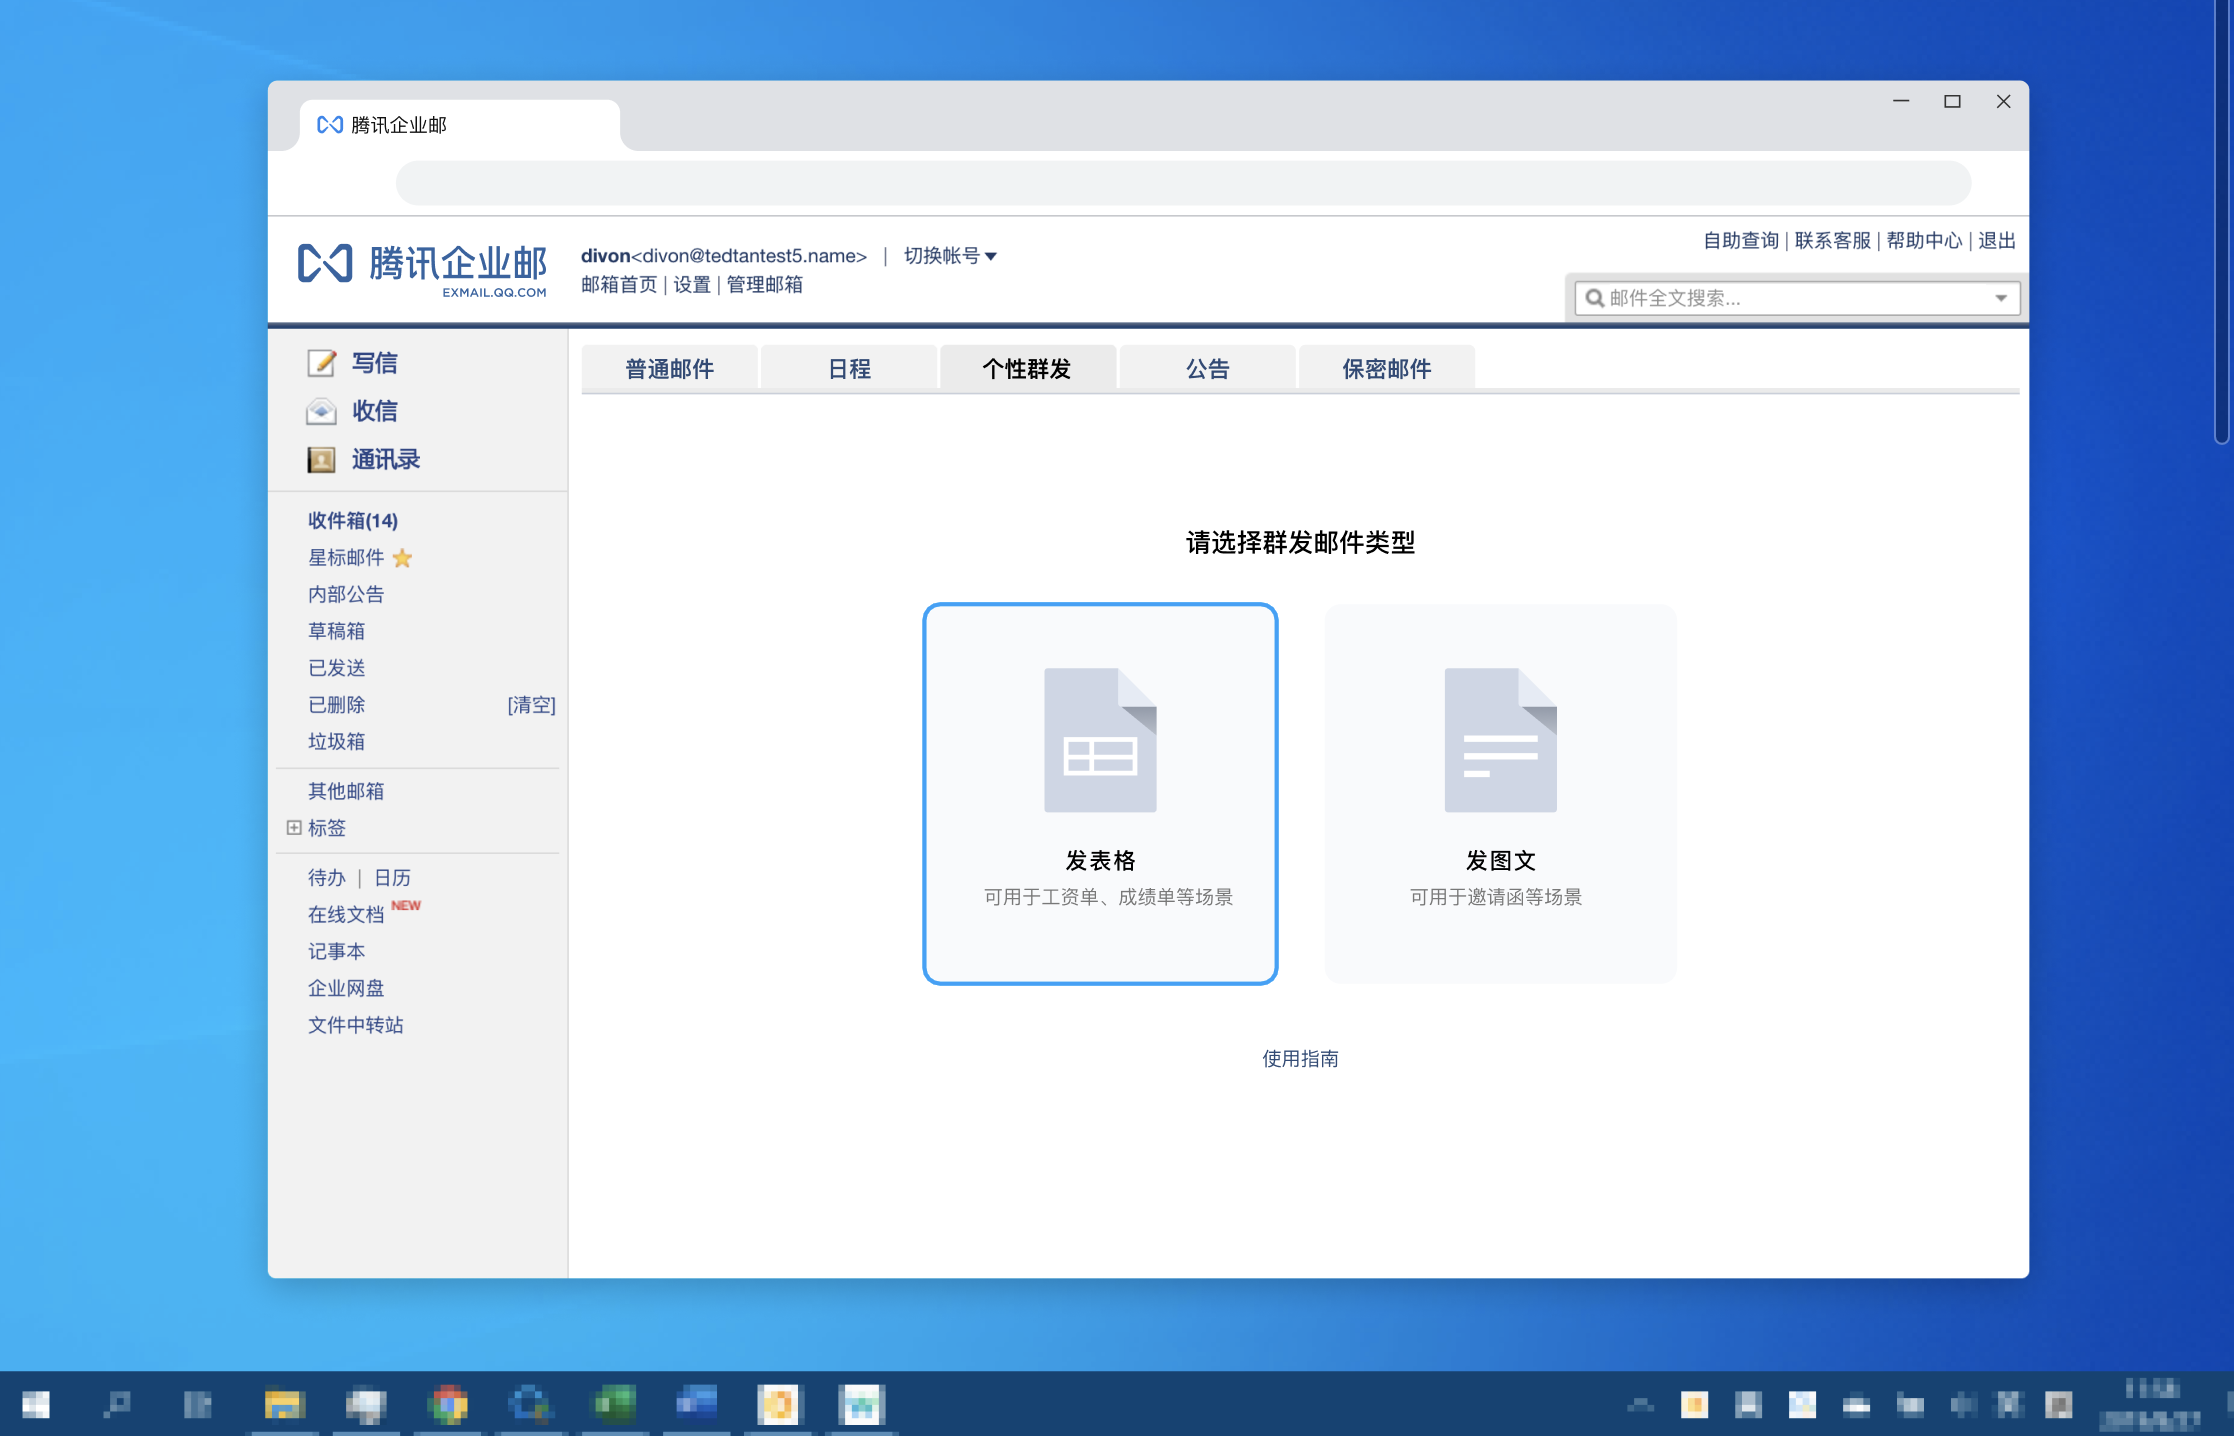Click 退出 to log out

coord(1997,241)
